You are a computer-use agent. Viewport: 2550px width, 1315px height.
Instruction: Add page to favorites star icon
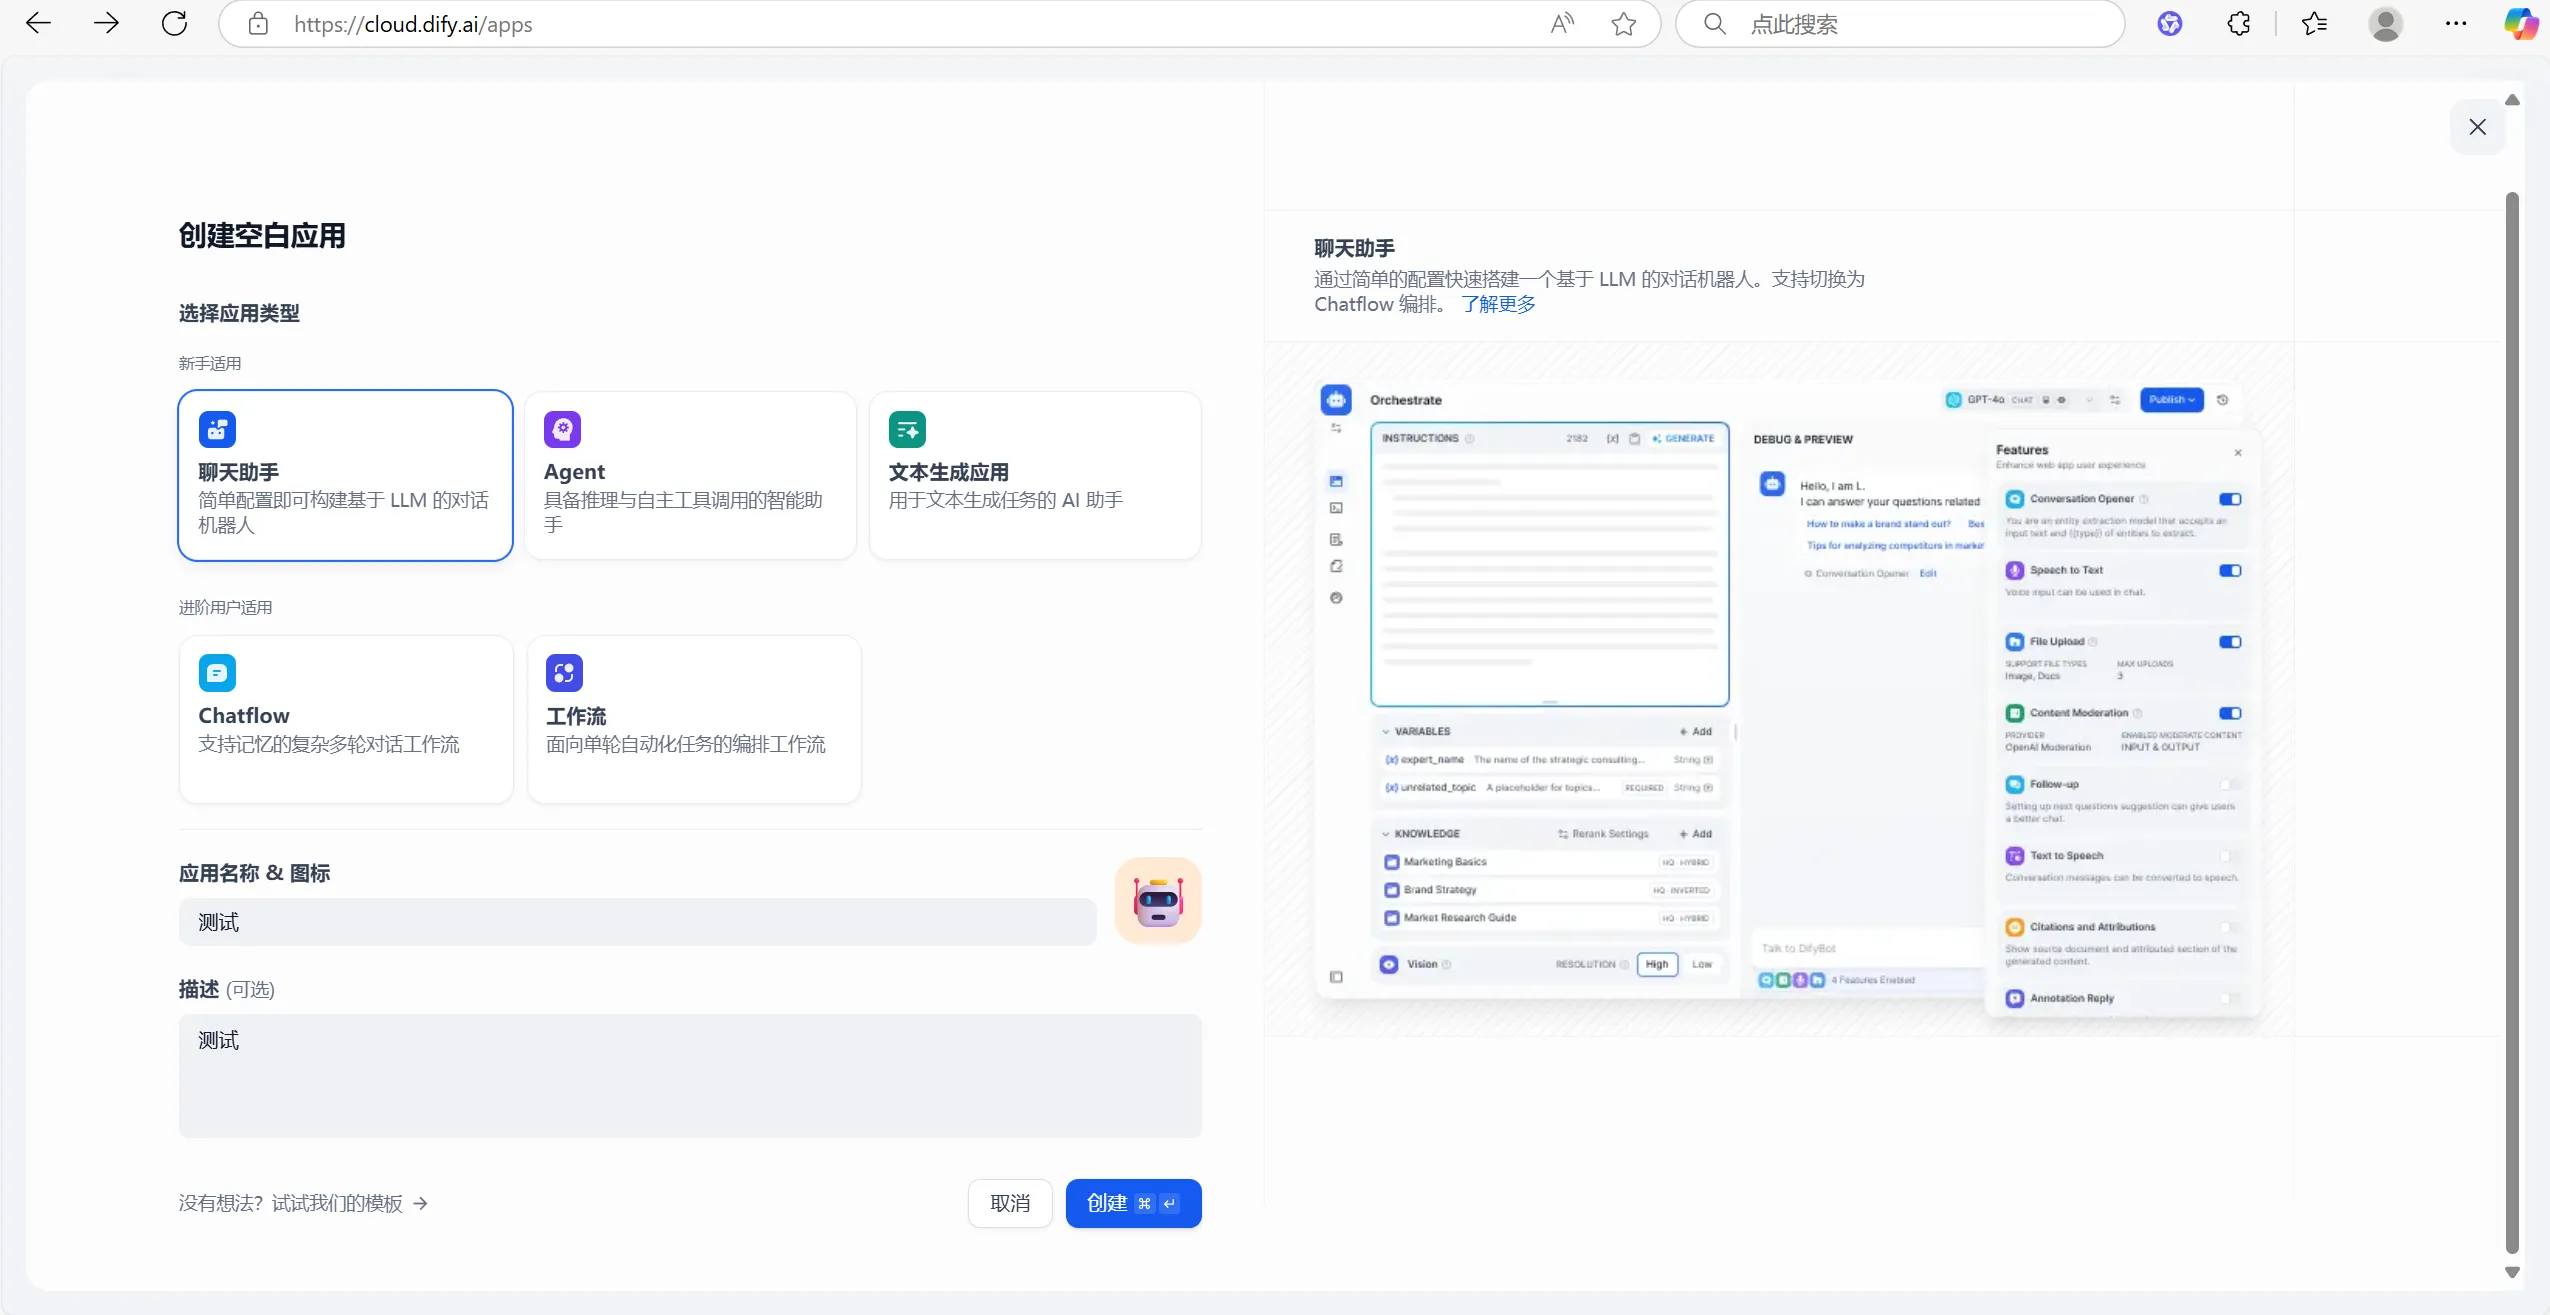coord(1623,24)
